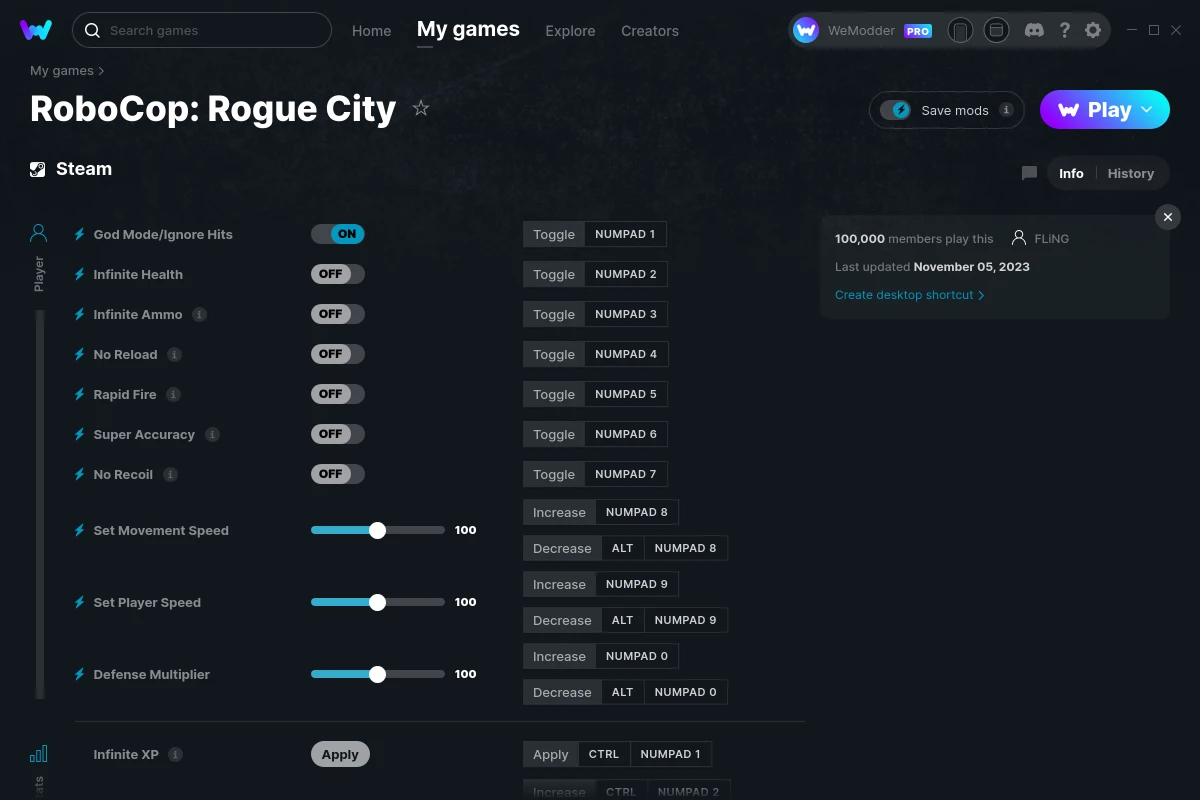Screen dimensions: 1200x800
Task: Adjust Set Movement Speed slider
Action: tap(378, 530)
